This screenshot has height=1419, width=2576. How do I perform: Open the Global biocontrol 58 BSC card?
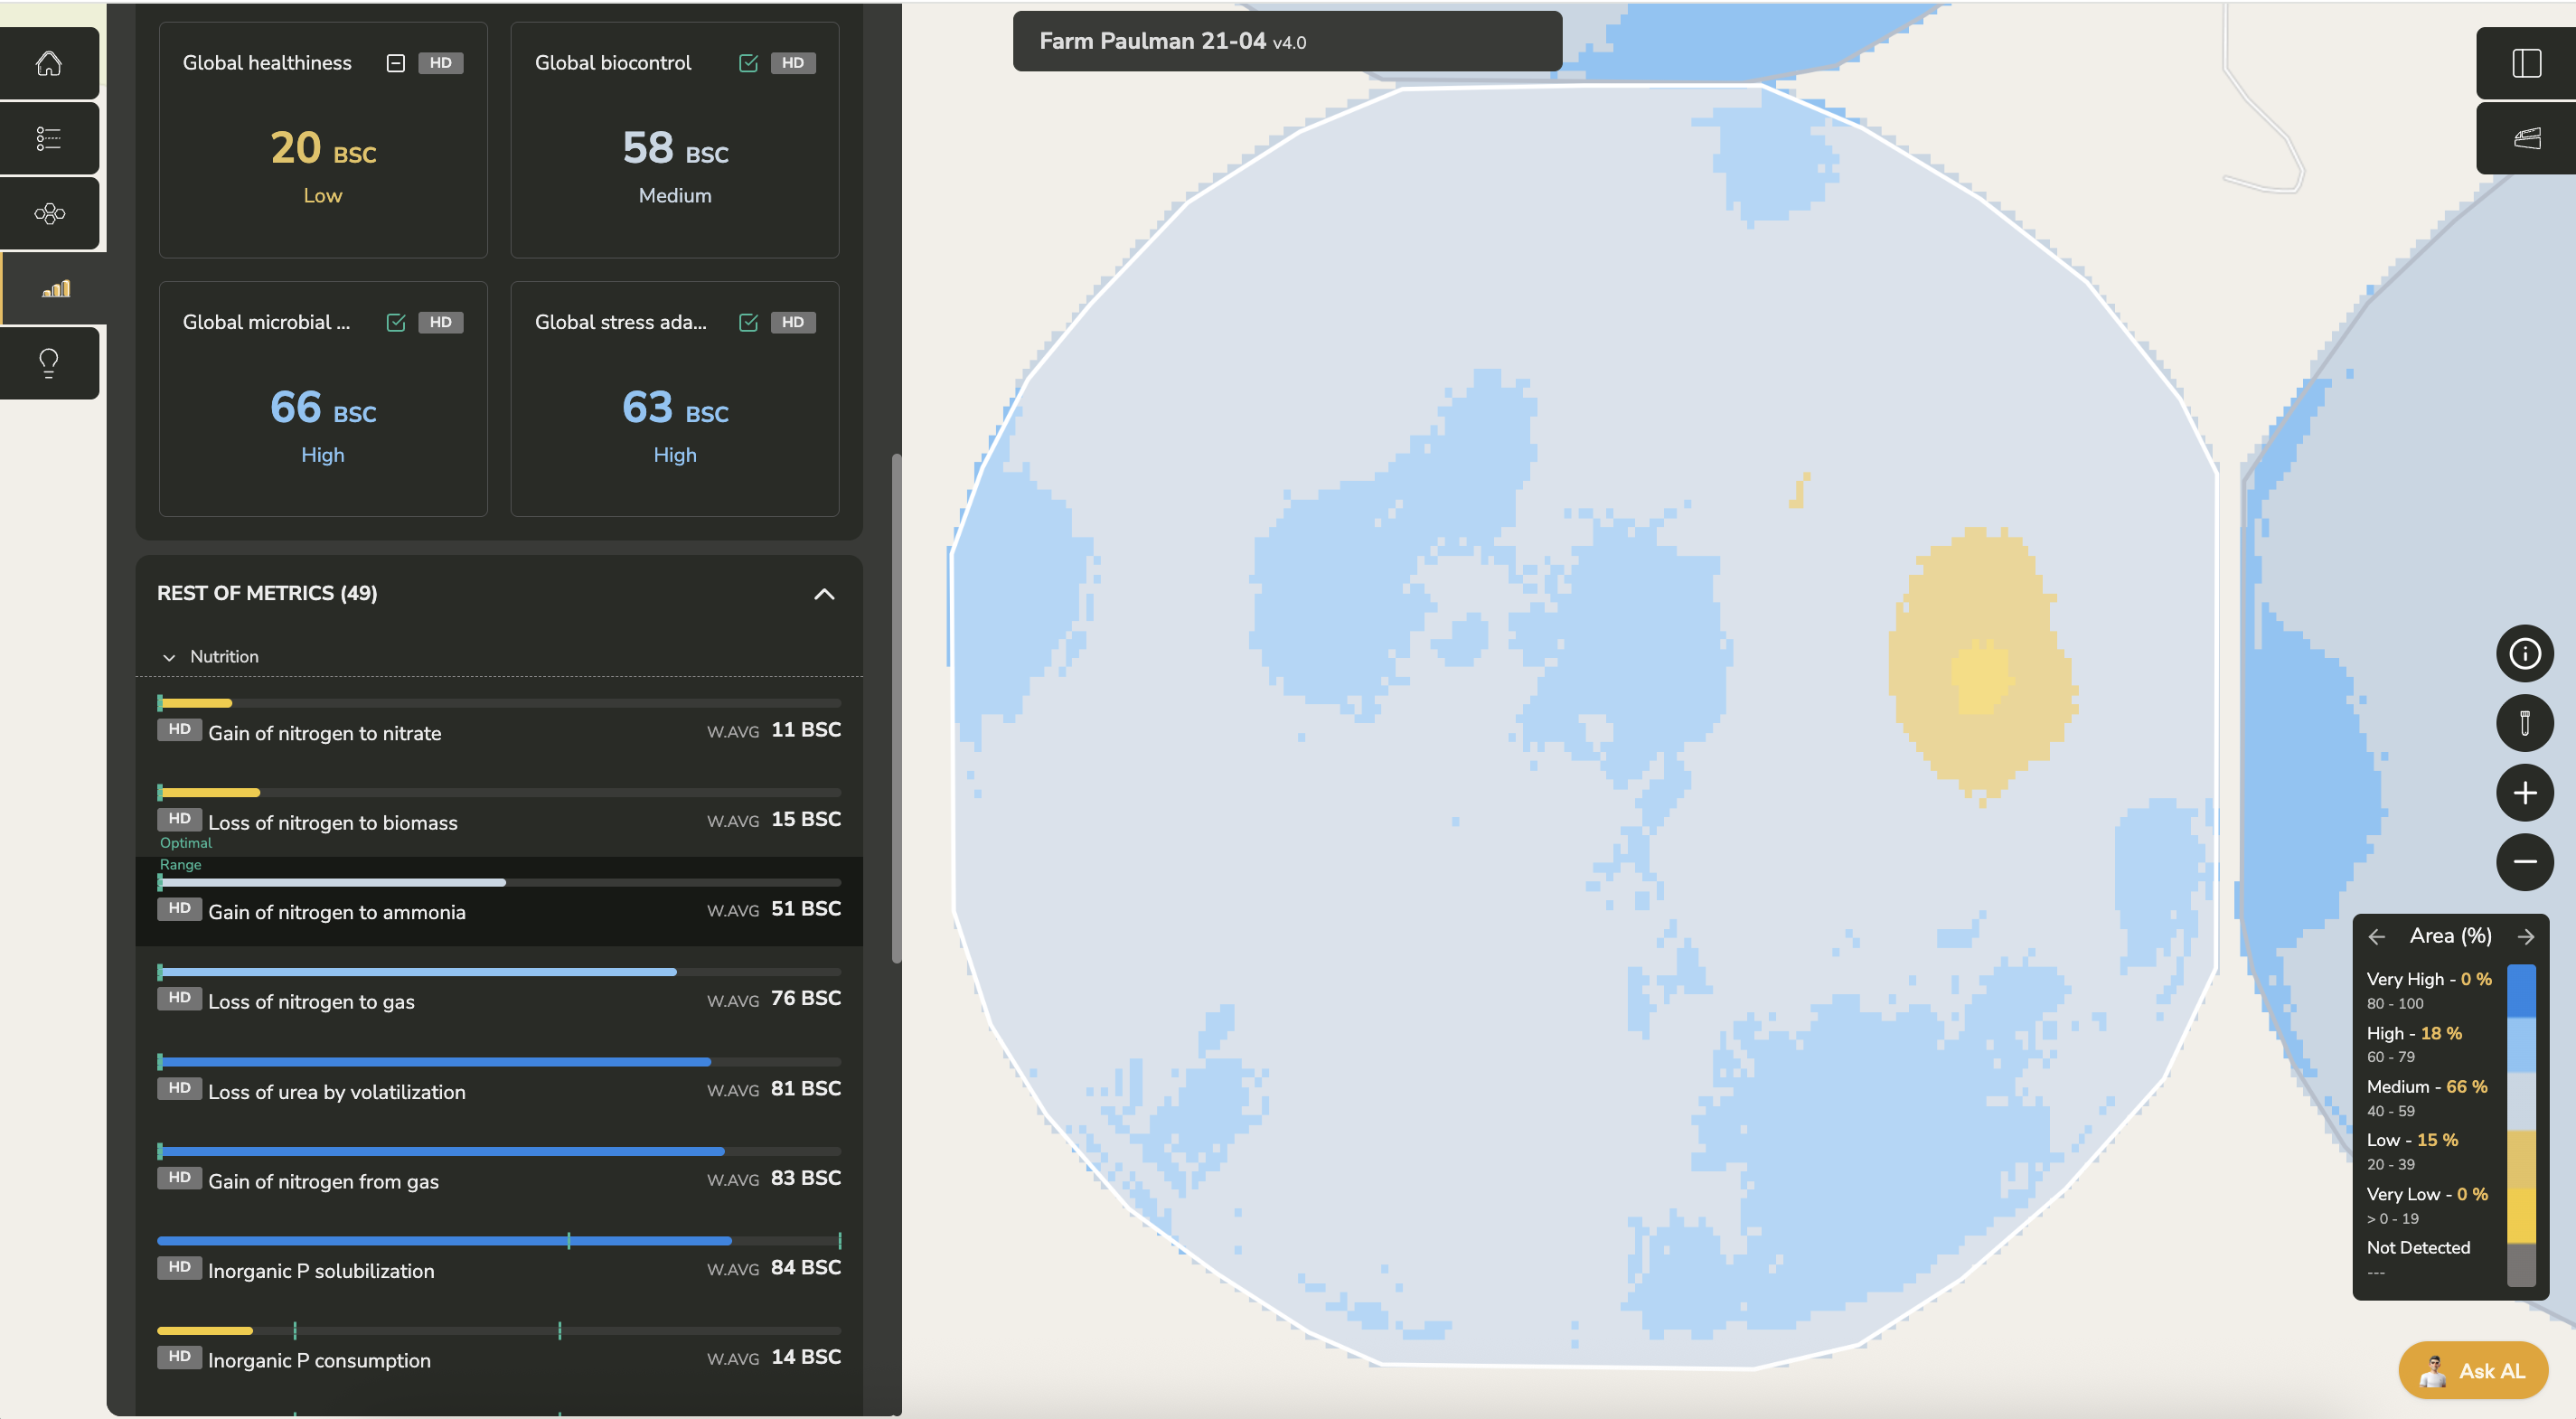(x=675, y=140)
